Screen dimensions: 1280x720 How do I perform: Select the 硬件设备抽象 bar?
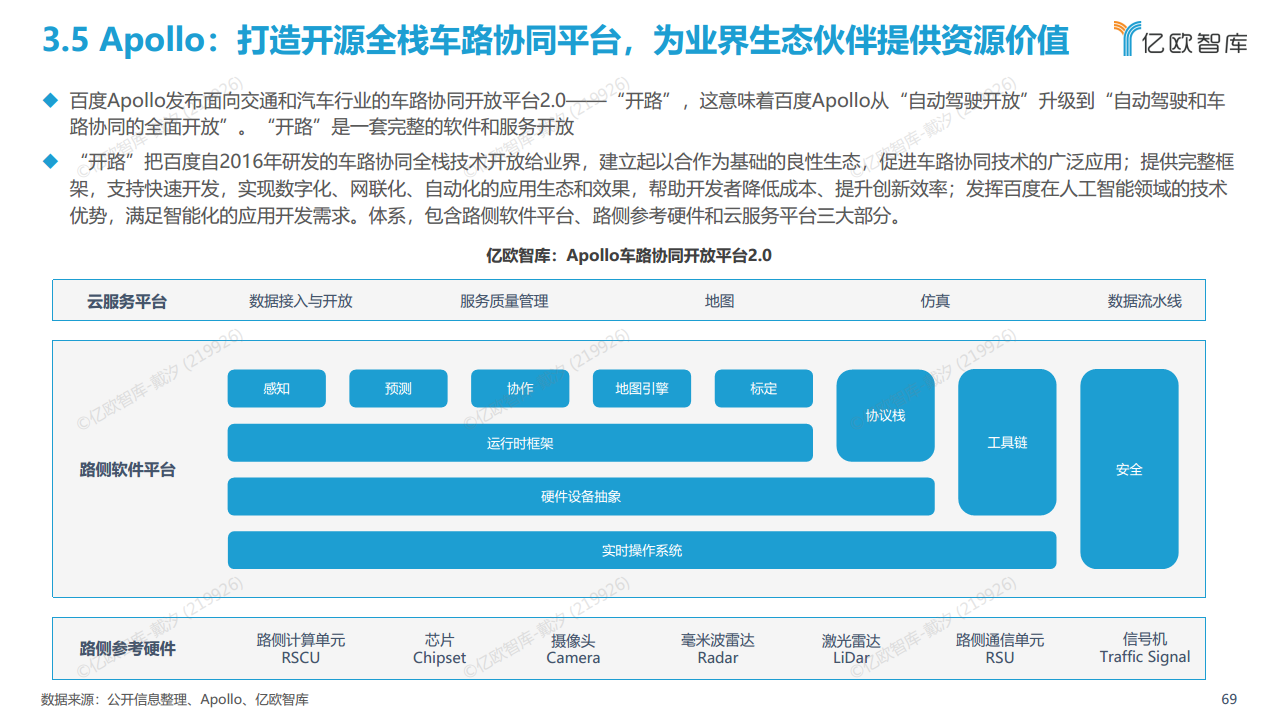tap(581, 496)
